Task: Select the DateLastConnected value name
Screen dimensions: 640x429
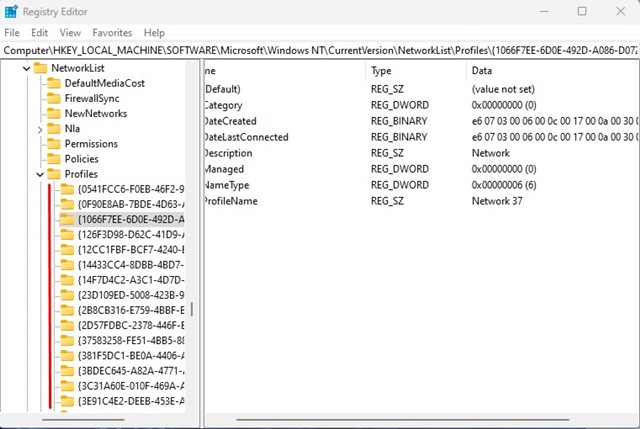Action: [247, 137]
